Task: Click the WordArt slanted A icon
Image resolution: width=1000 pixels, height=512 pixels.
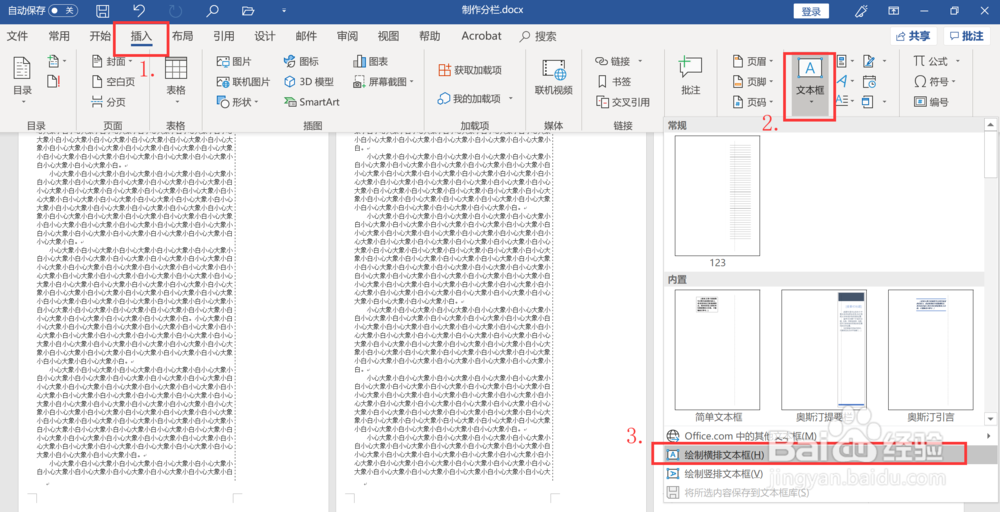Action: [x=843, y=82]
